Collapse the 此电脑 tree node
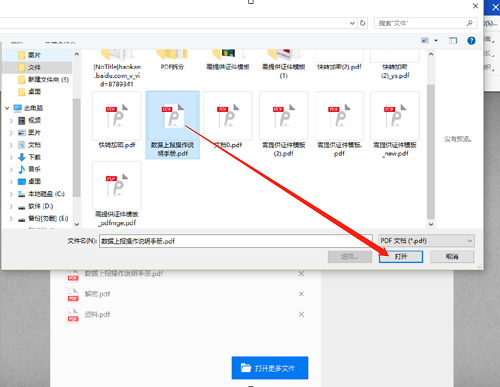500x387 pixels. coord(7,108)
